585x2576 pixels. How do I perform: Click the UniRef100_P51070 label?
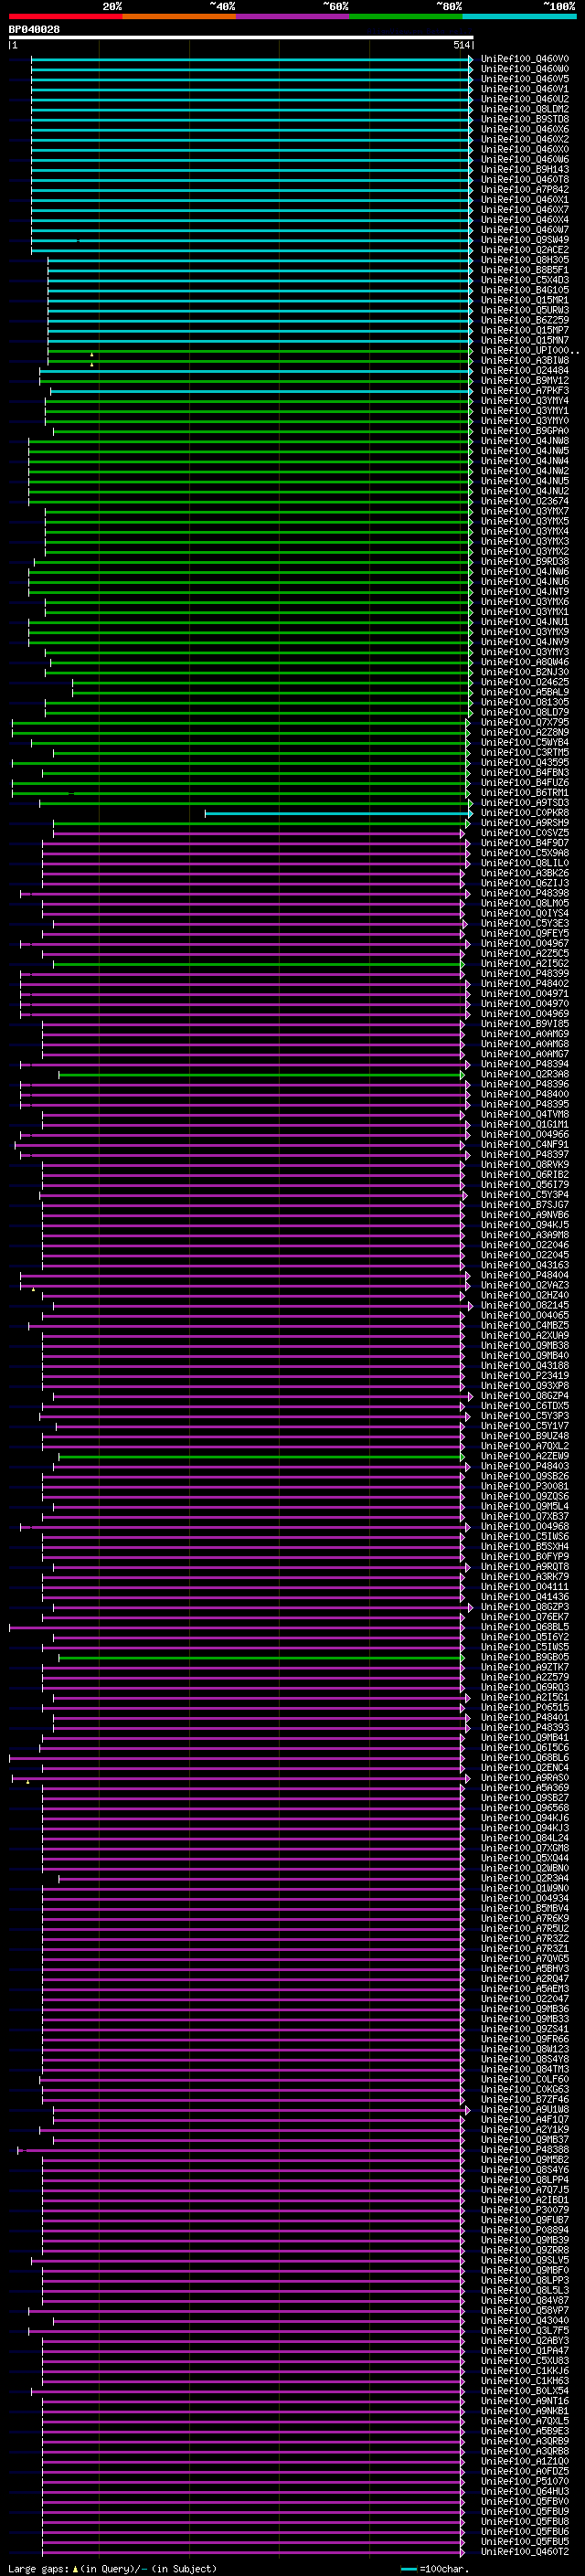(x=525, y=2481)
